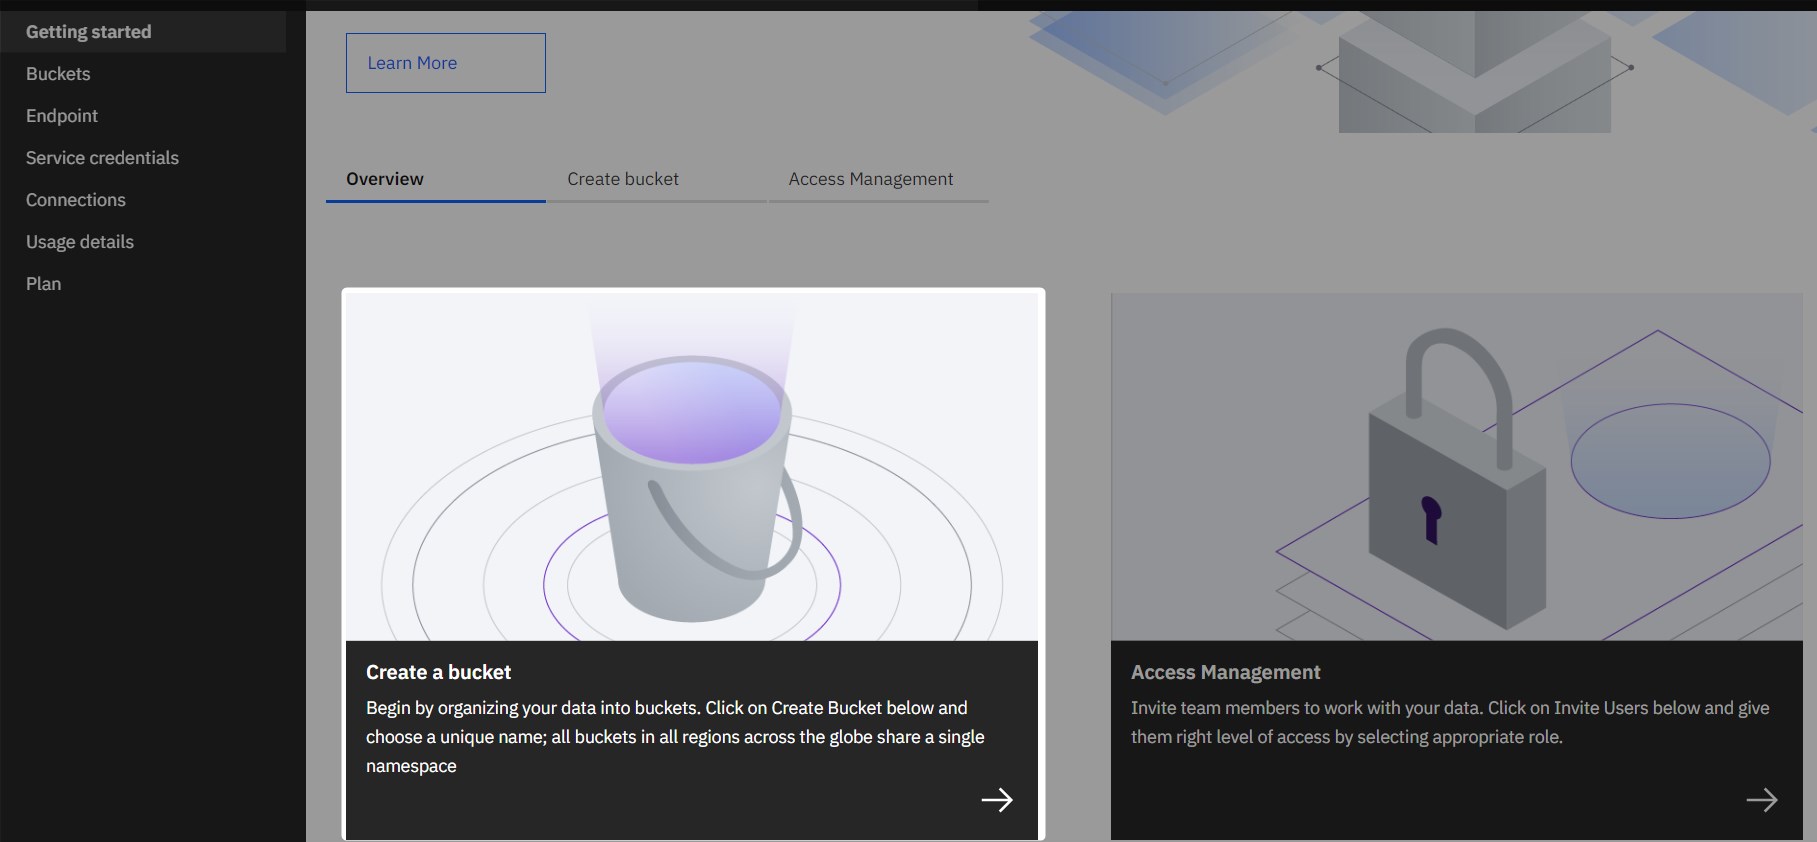Open Connections from the left menu

tap(76, 200)
